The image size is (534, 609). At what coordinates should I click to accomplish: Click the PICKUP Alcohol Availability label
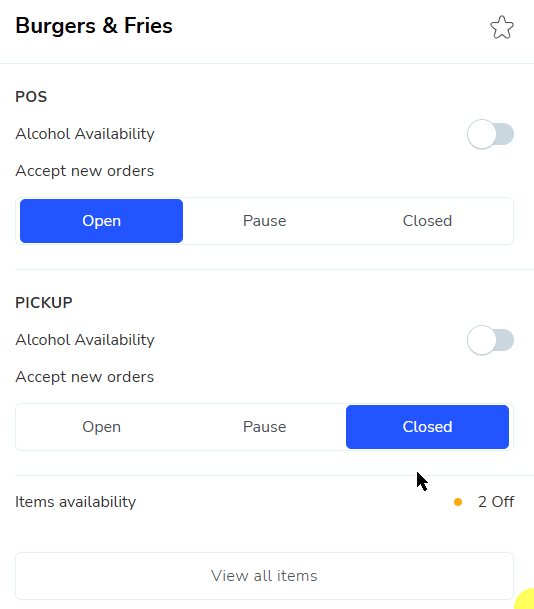point(85,340)
